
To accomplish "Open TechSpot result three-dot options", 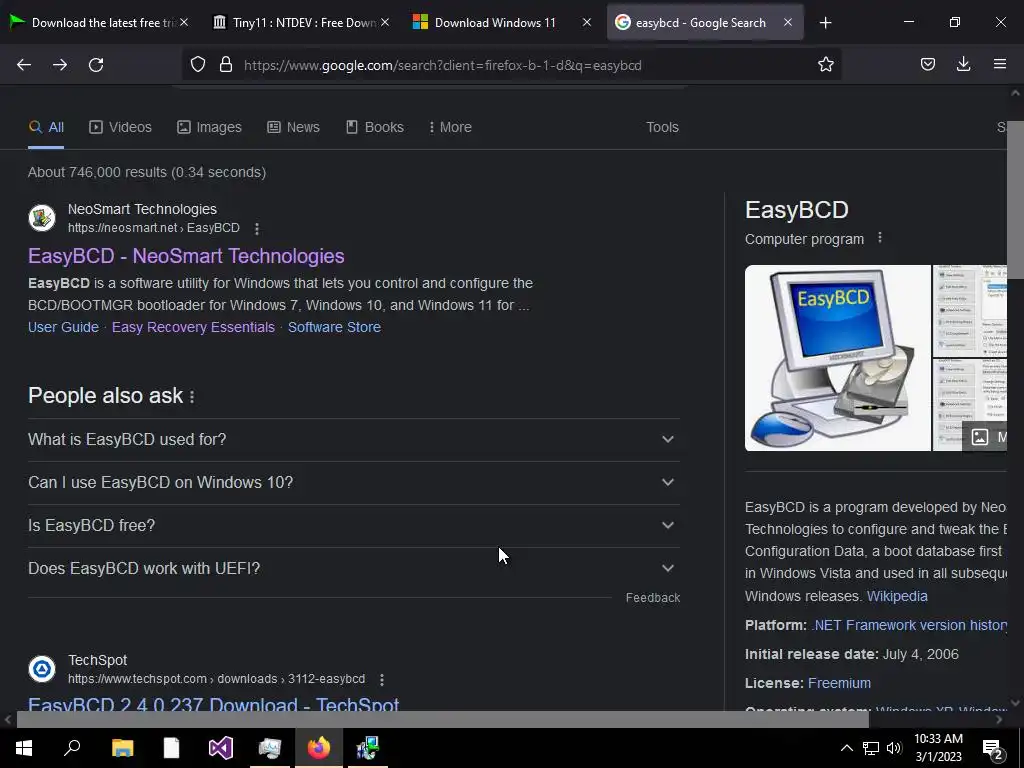I will click(x=382, y=680).
